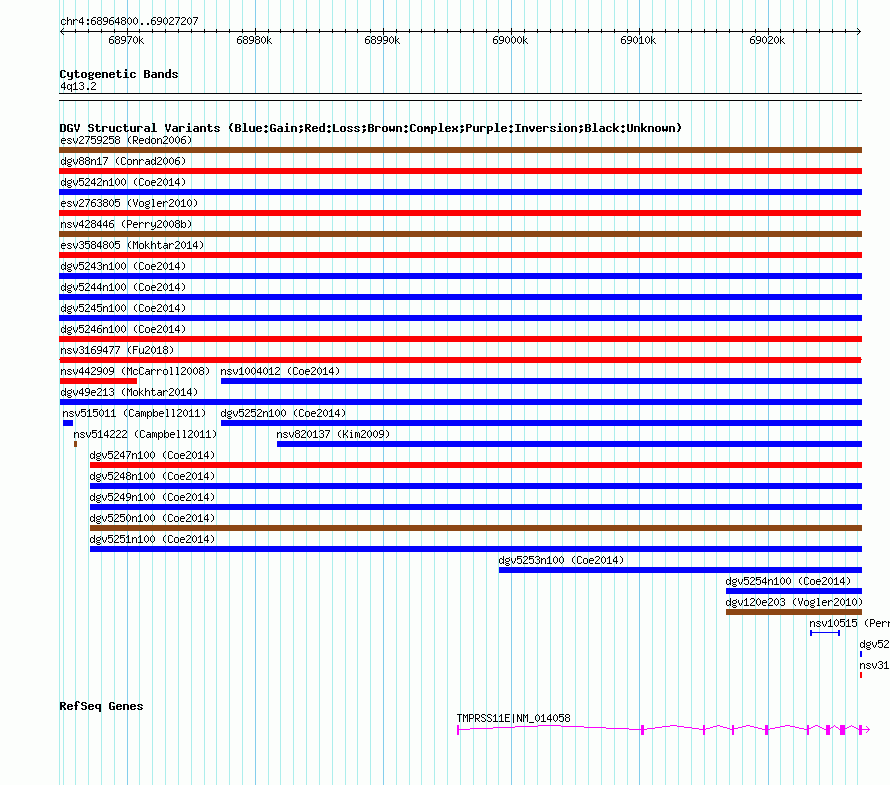Click the chr4:68964800..69027207 coordinate label
890x785 pixels.
click(x=129, y=21)
